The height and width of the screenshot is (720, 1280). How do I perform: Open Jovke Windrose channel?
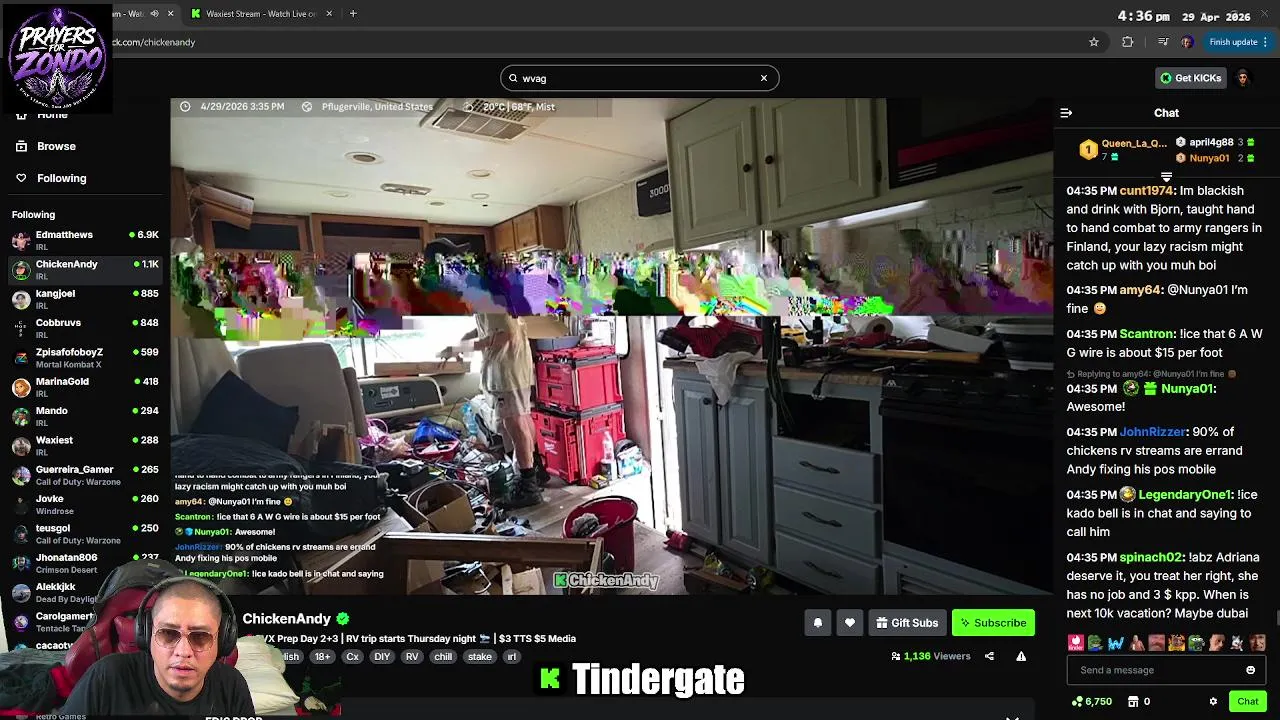(x=85, y=504)
